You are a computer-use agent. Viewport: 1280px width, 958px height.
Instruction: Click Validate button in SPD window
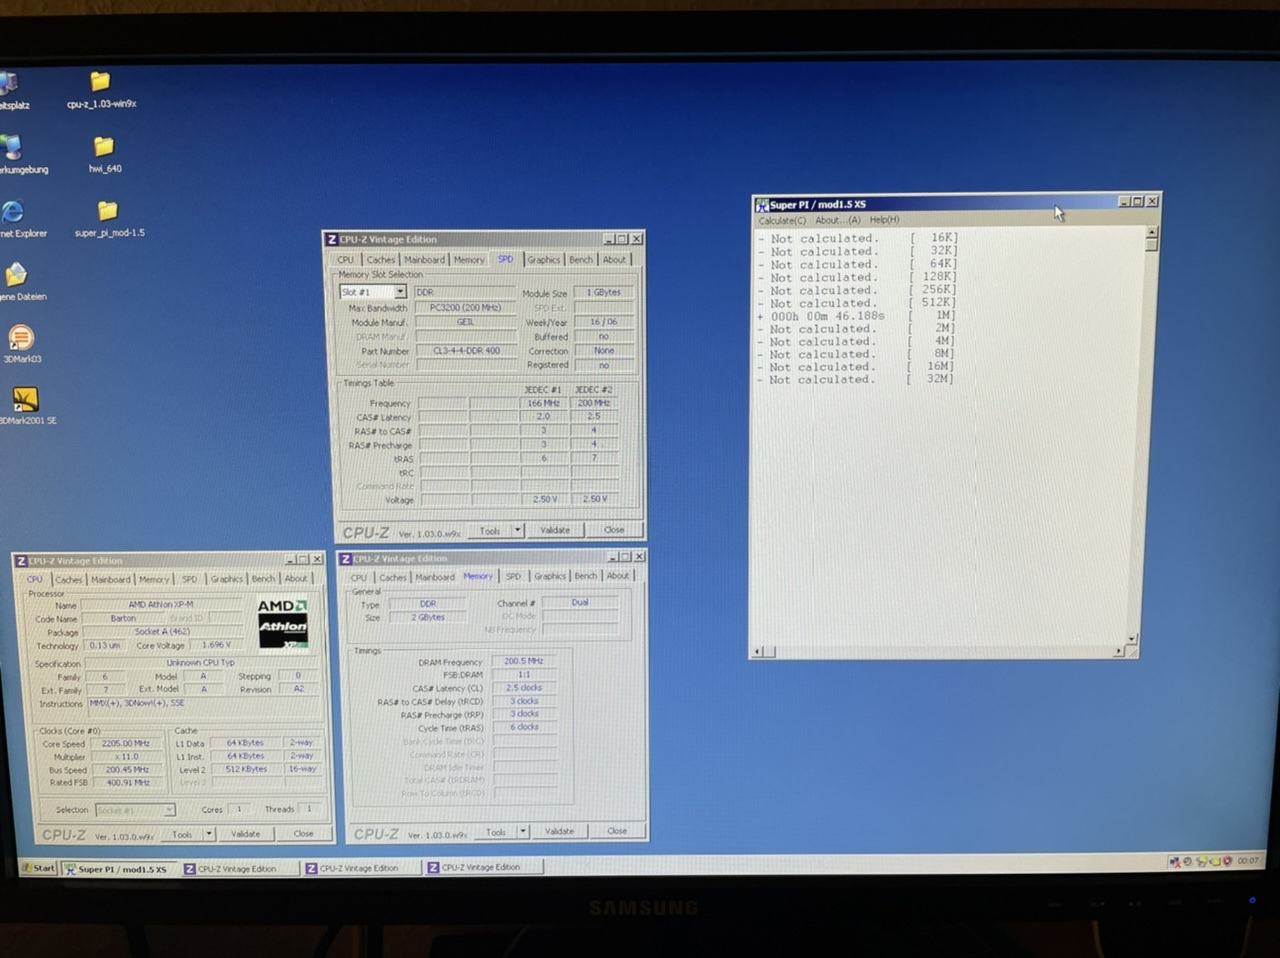click(555, 530)
